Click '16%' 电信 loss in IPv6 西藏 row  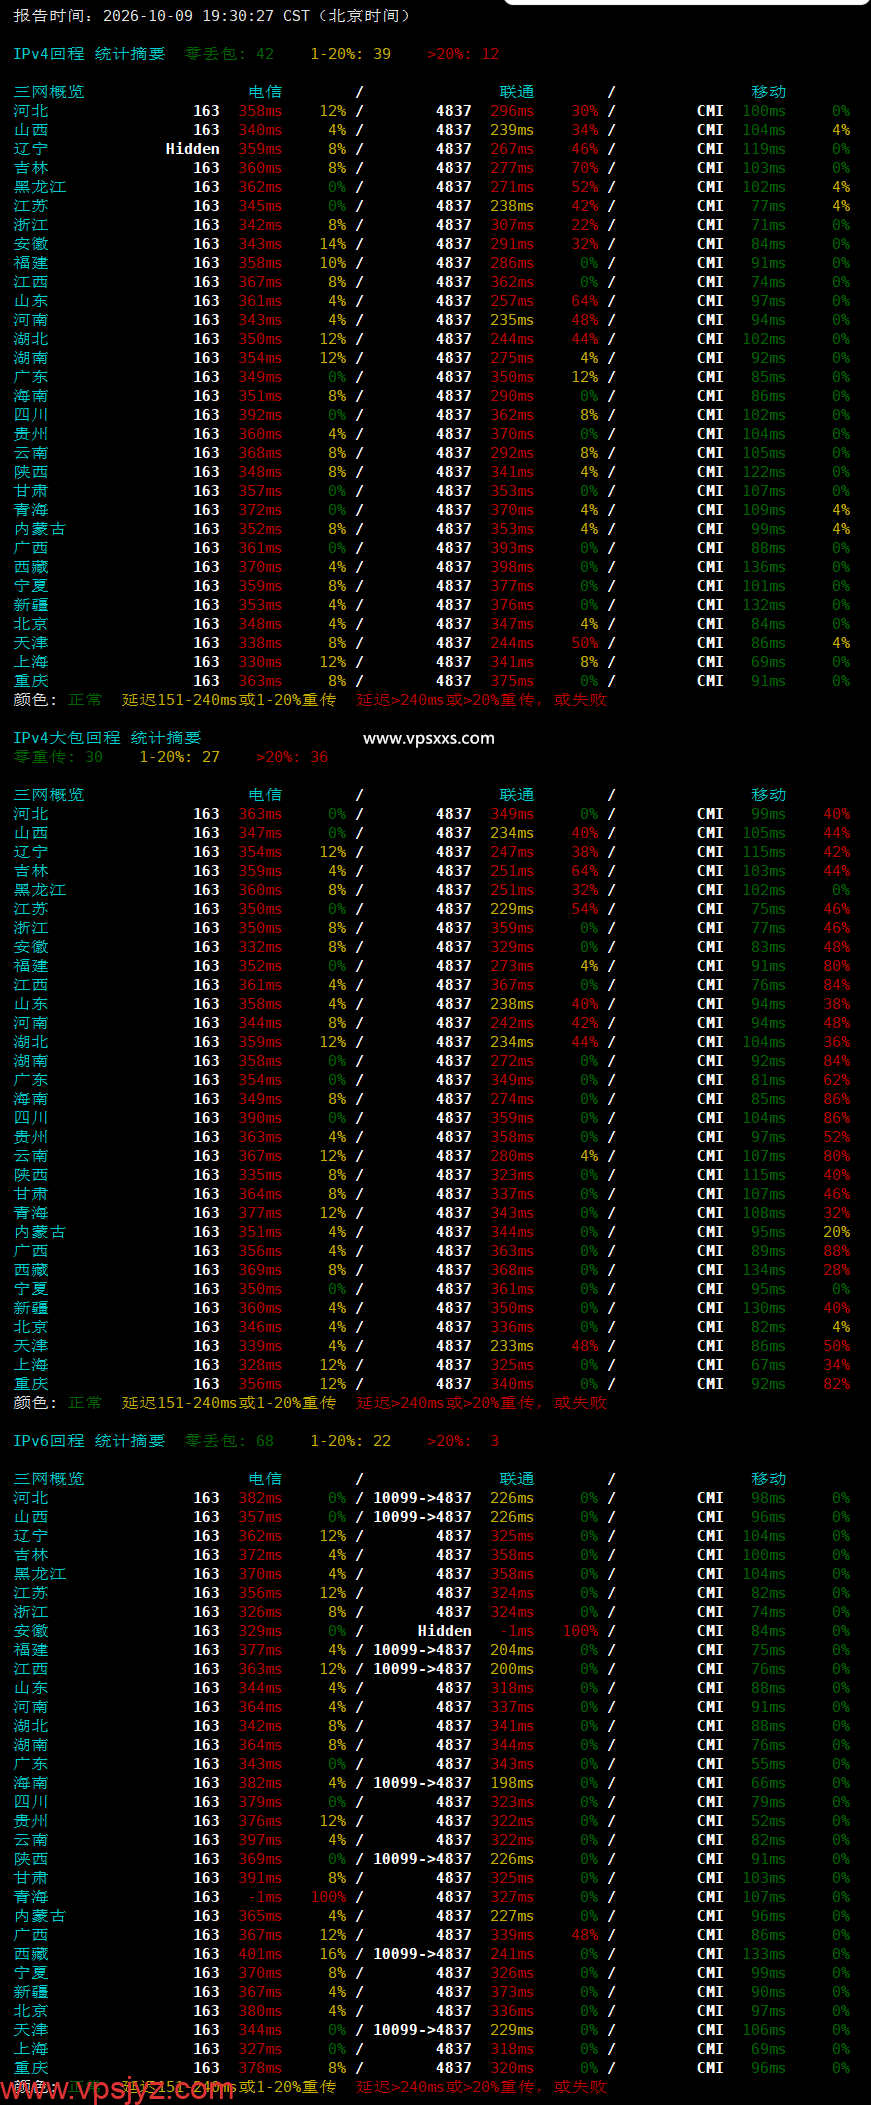333,1954
